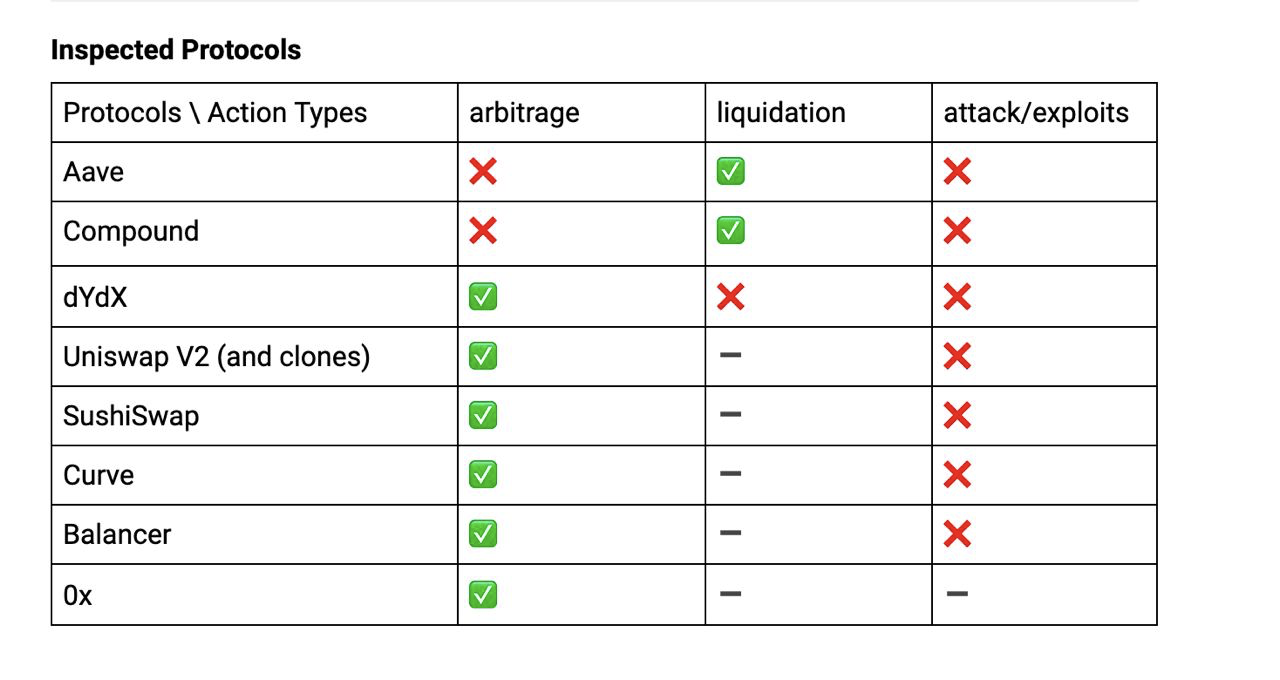Click the green checkmark for Compound liquidation
The height and width of the screenshot is (680, 1280).
click(730, 232)
